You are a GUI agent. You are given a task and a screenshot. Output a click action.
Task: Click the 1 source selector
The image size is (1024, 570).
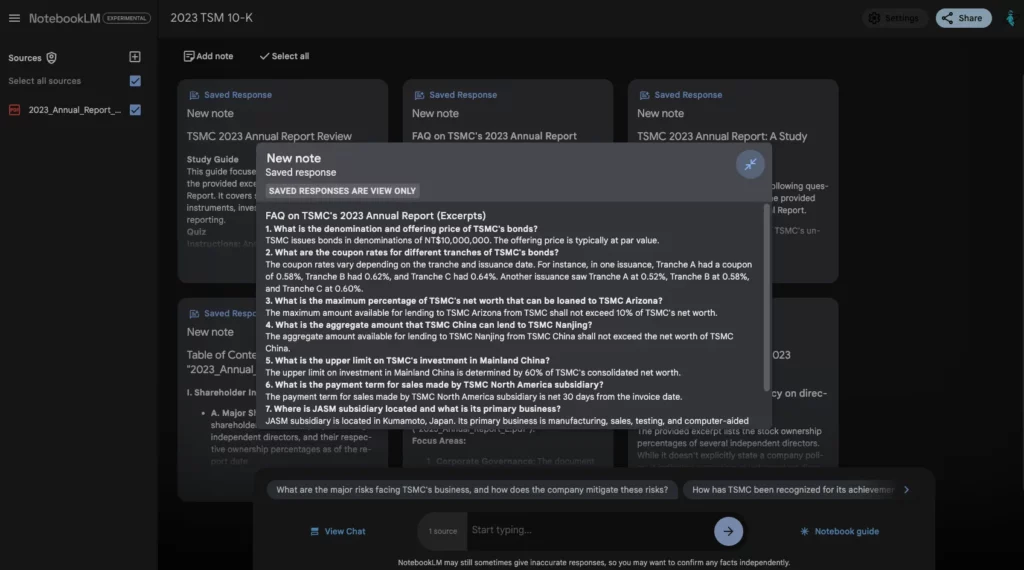click(x=443, y=531)
